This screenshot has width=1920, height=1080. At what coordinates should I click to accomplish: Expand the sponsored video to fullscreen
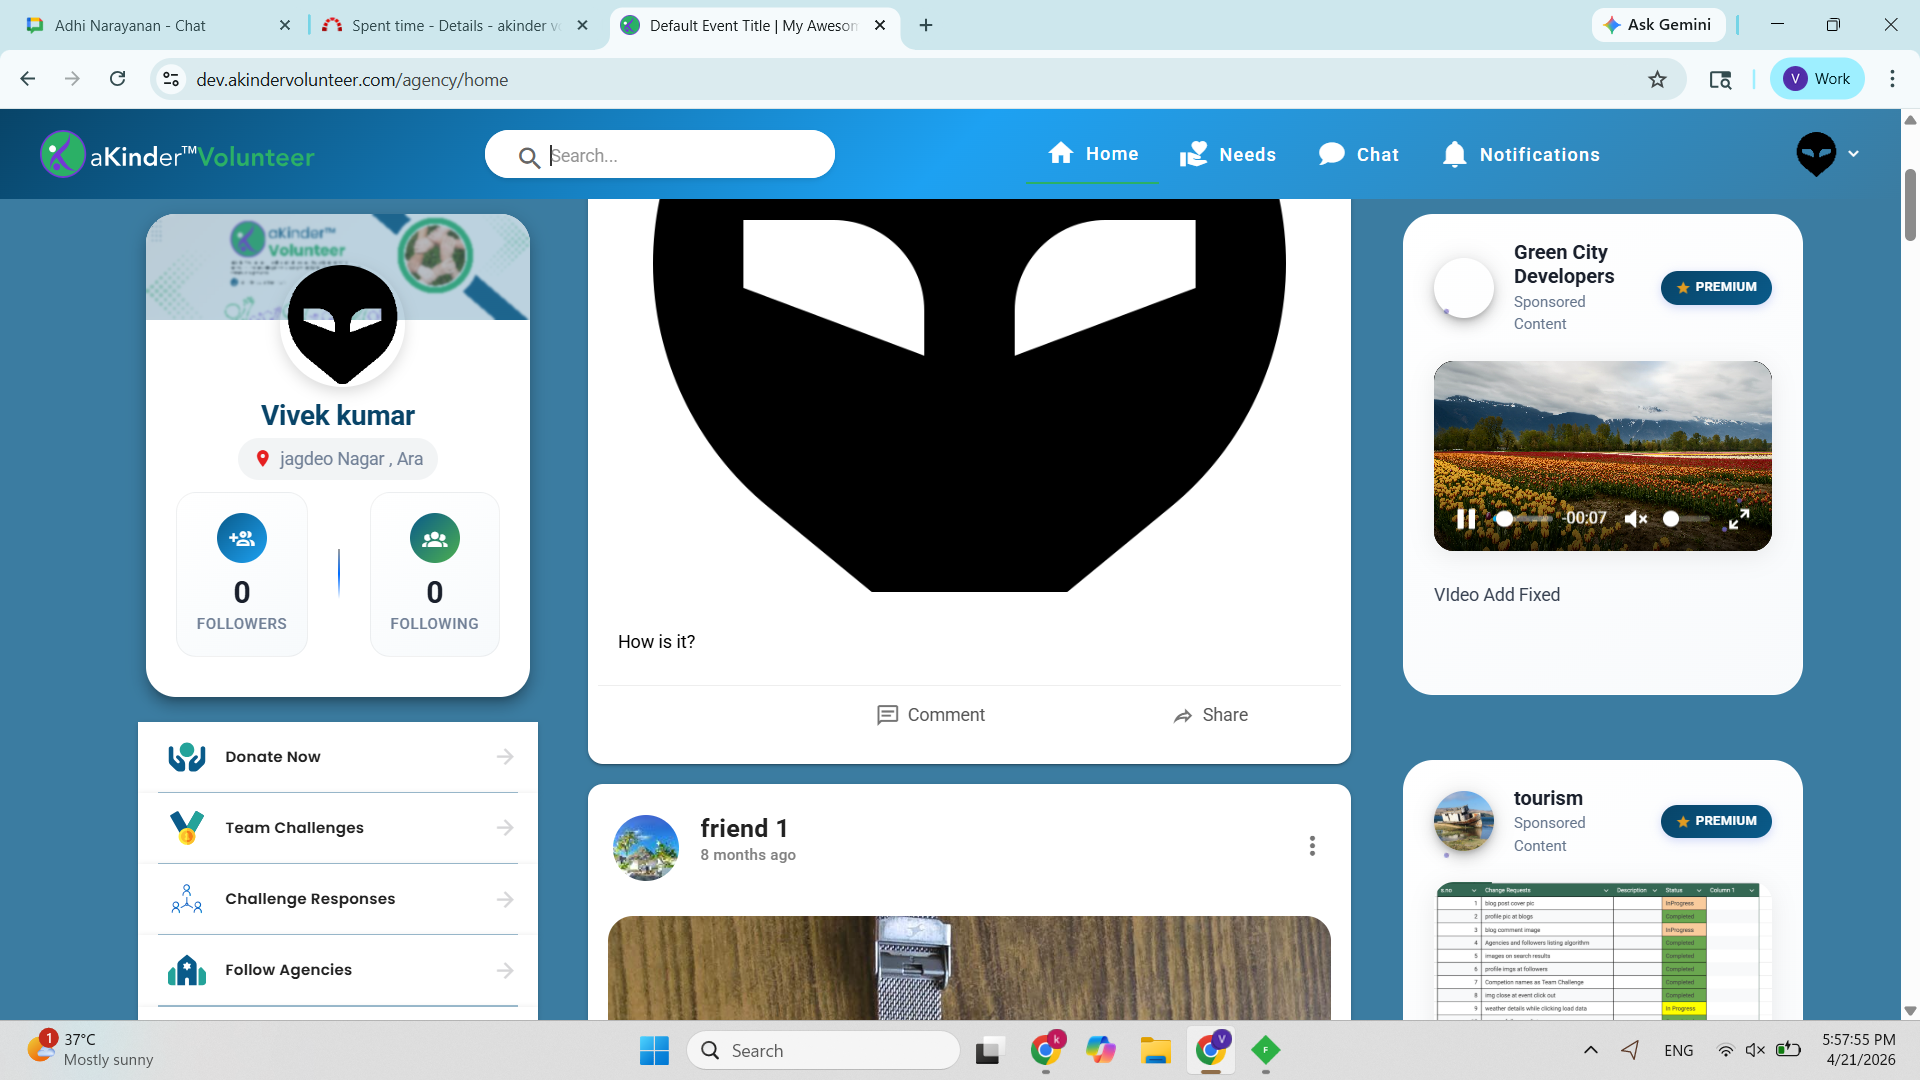(x=1739, y=519)
